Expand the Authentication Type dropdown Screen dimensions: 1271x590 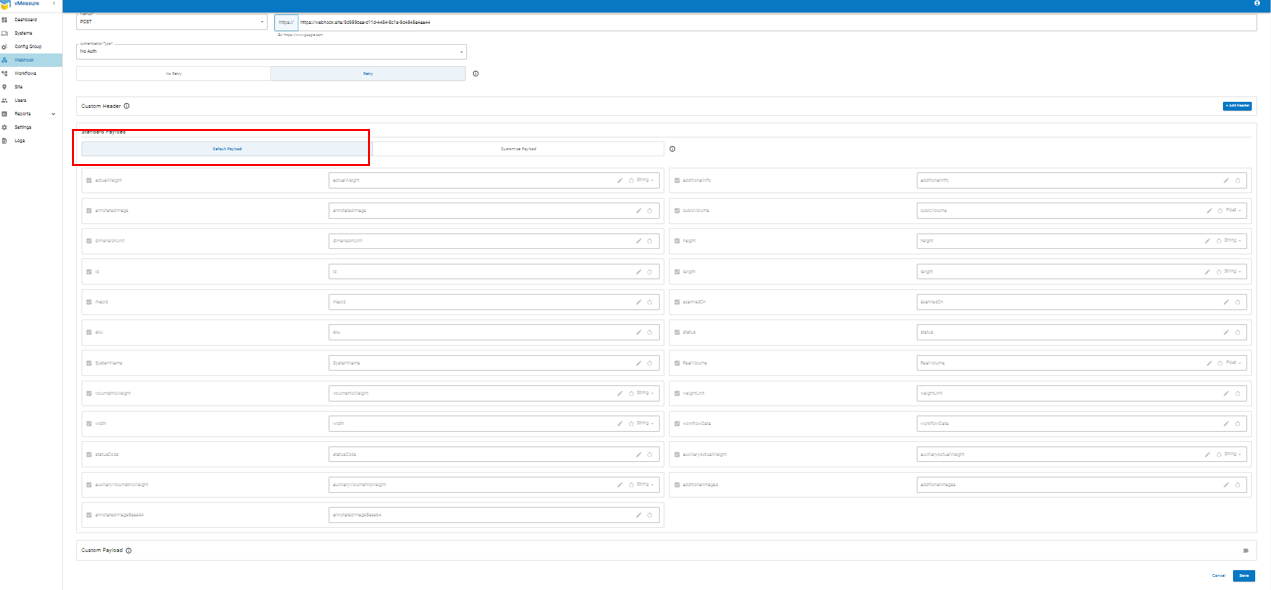coord(271,51)
